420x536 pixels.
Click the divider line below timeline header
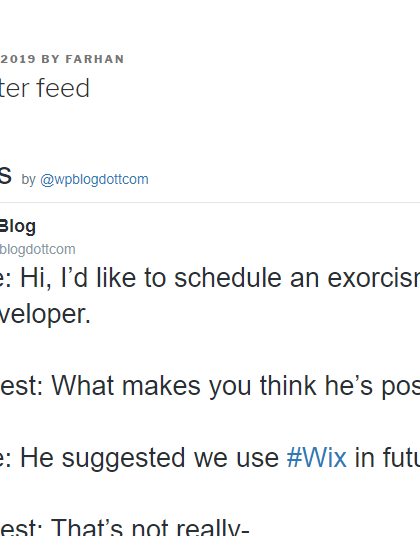210,202
